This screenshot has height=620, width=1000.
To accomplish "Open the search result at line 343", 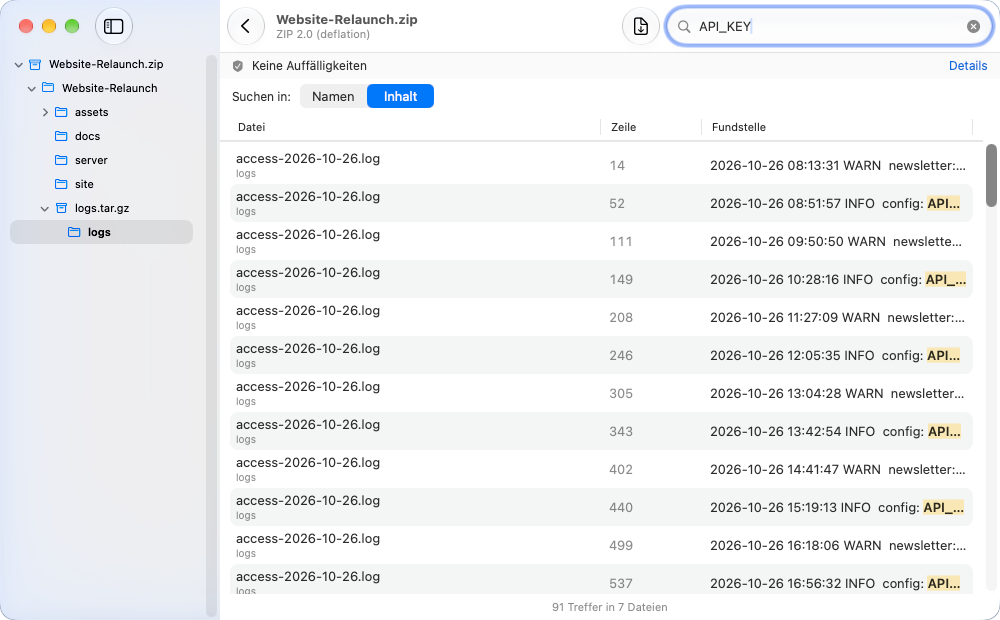I will tap(601, 431).
